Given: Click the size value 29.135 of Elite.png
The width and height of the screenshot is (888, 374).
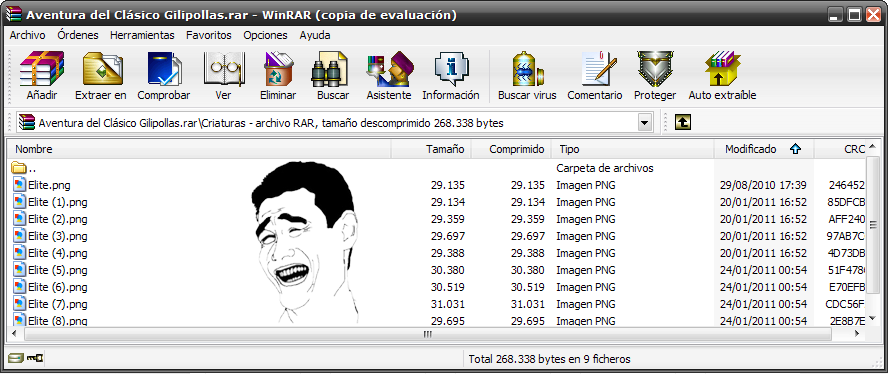Looking at the screenshot, I should (448, 185).
